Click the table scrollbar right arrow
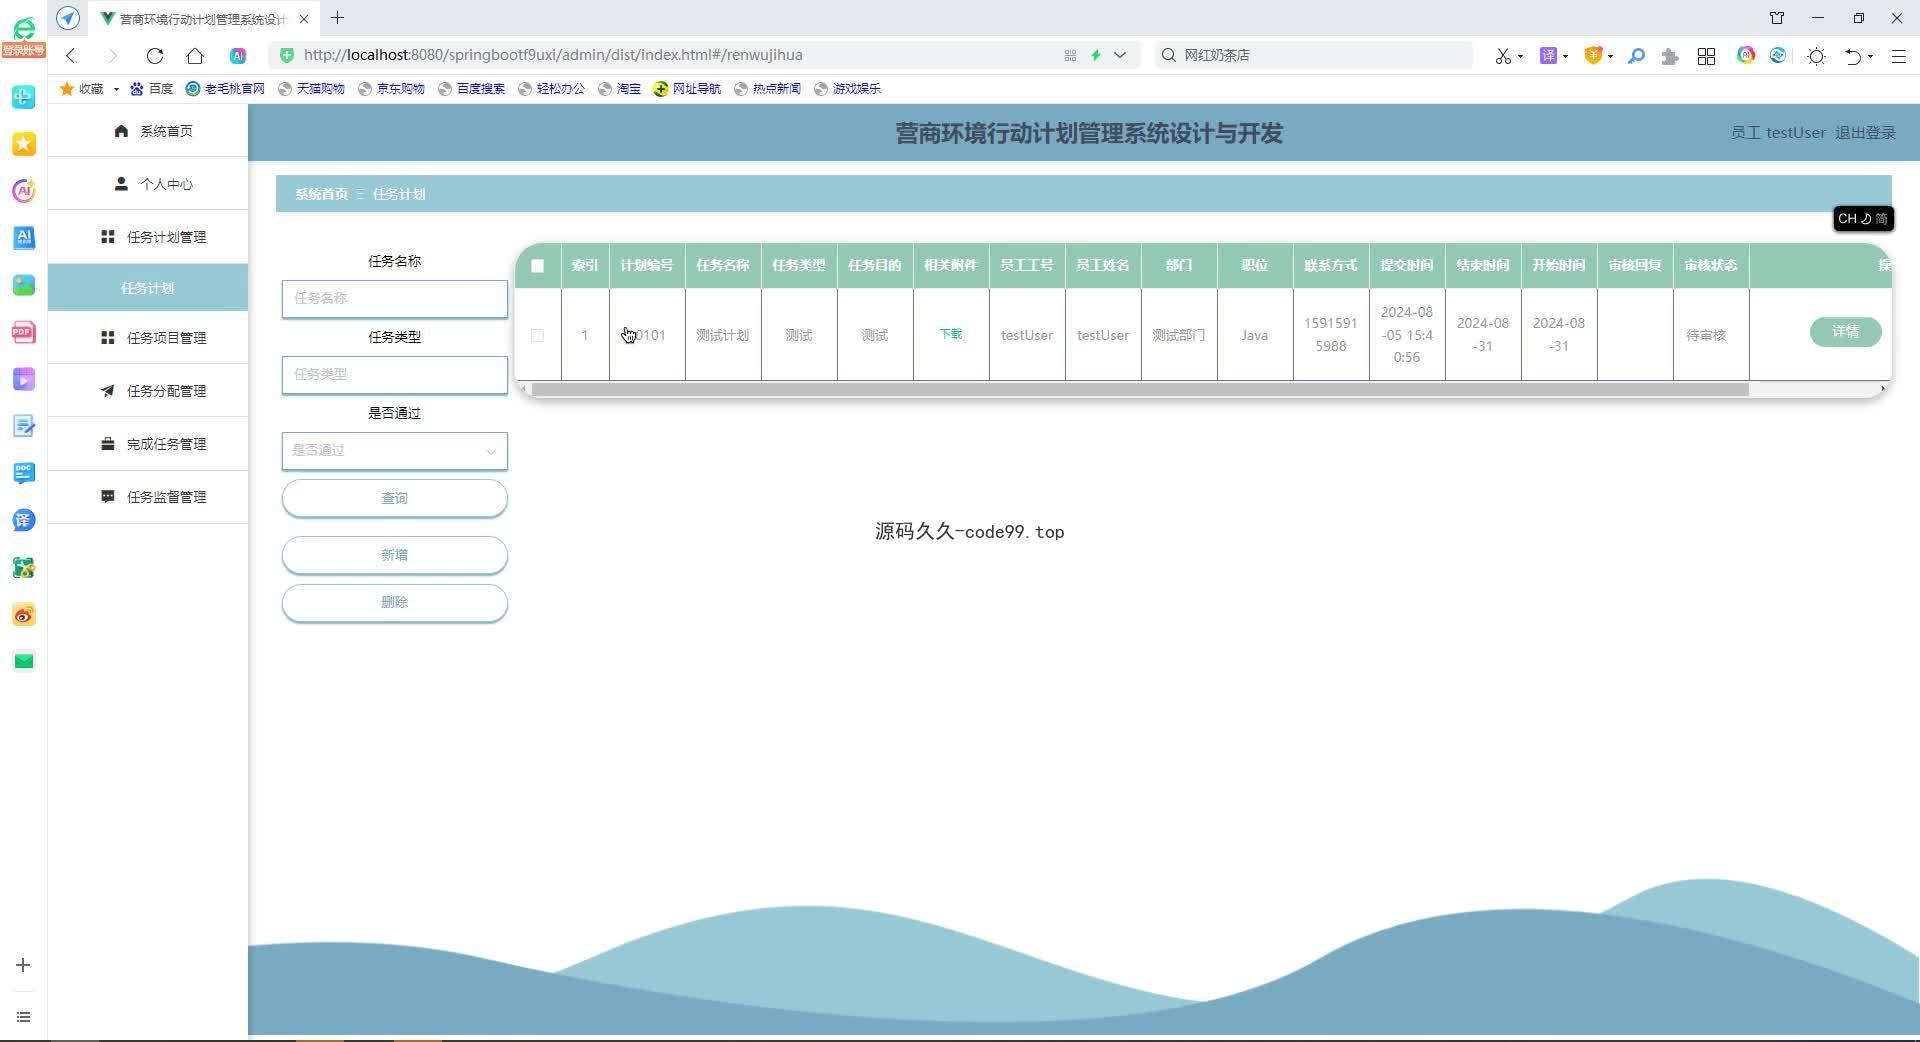This screenshot has height=1042, width=1920. (1883, 389)
